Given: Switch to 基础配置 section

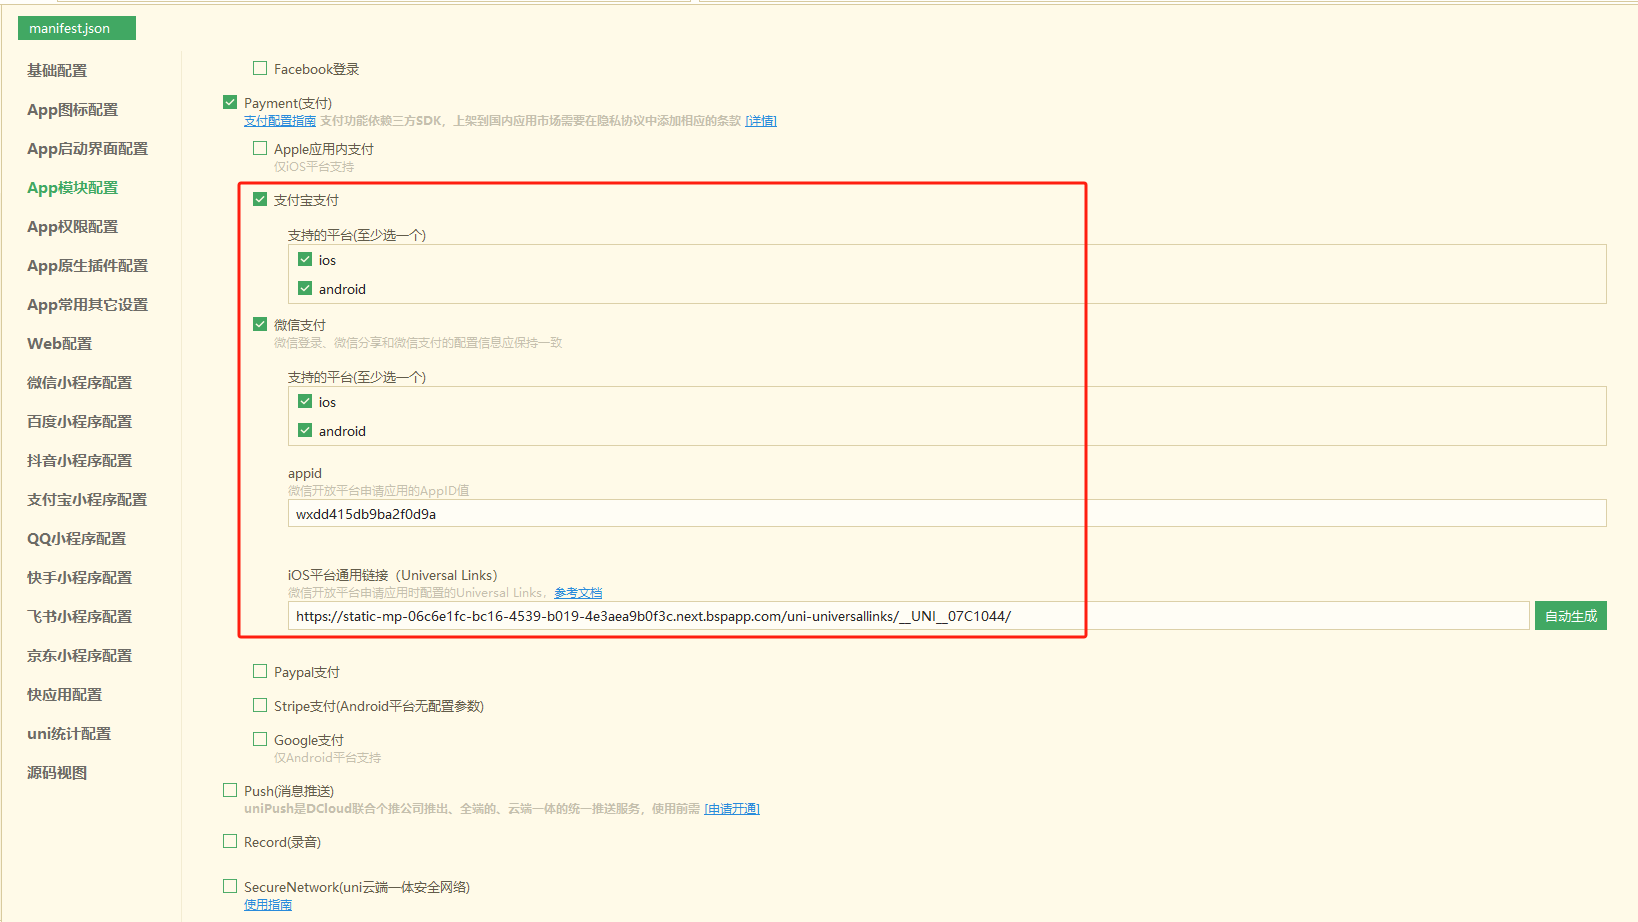Looking at the screenshot, I should [x=57, y=71].
